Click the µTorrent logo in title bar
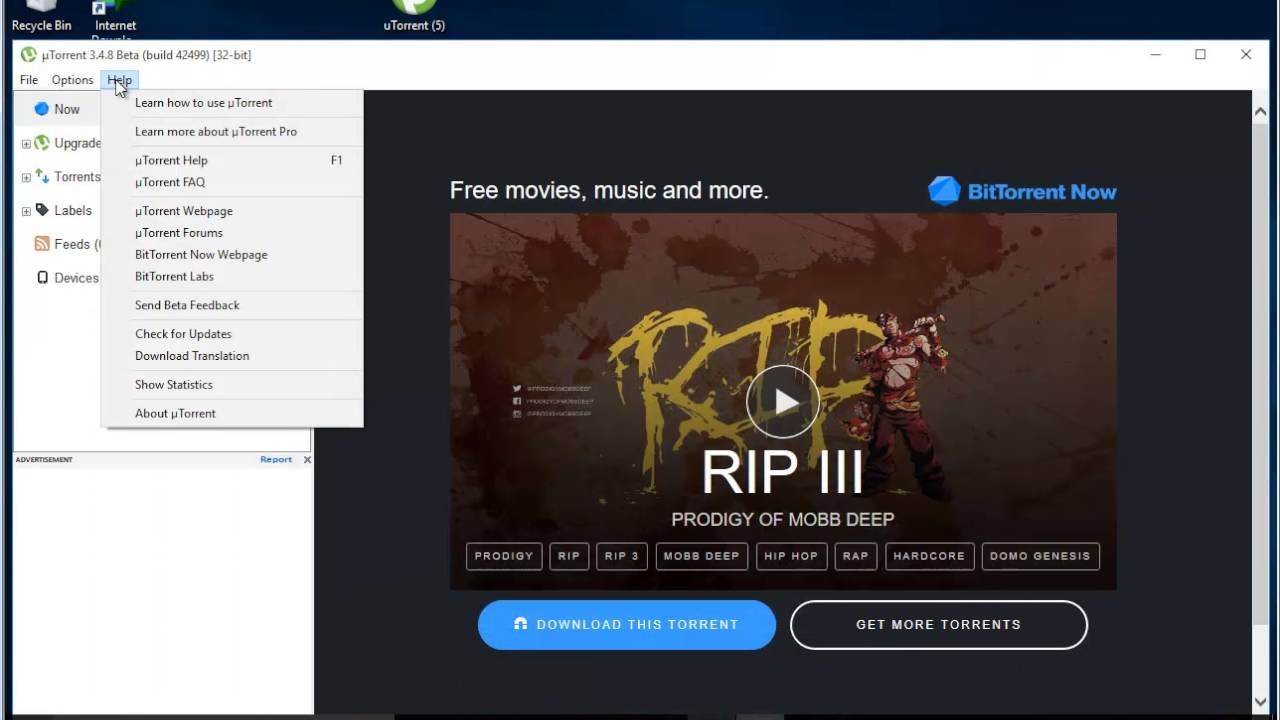1280x720 pixels. [28, 55]
